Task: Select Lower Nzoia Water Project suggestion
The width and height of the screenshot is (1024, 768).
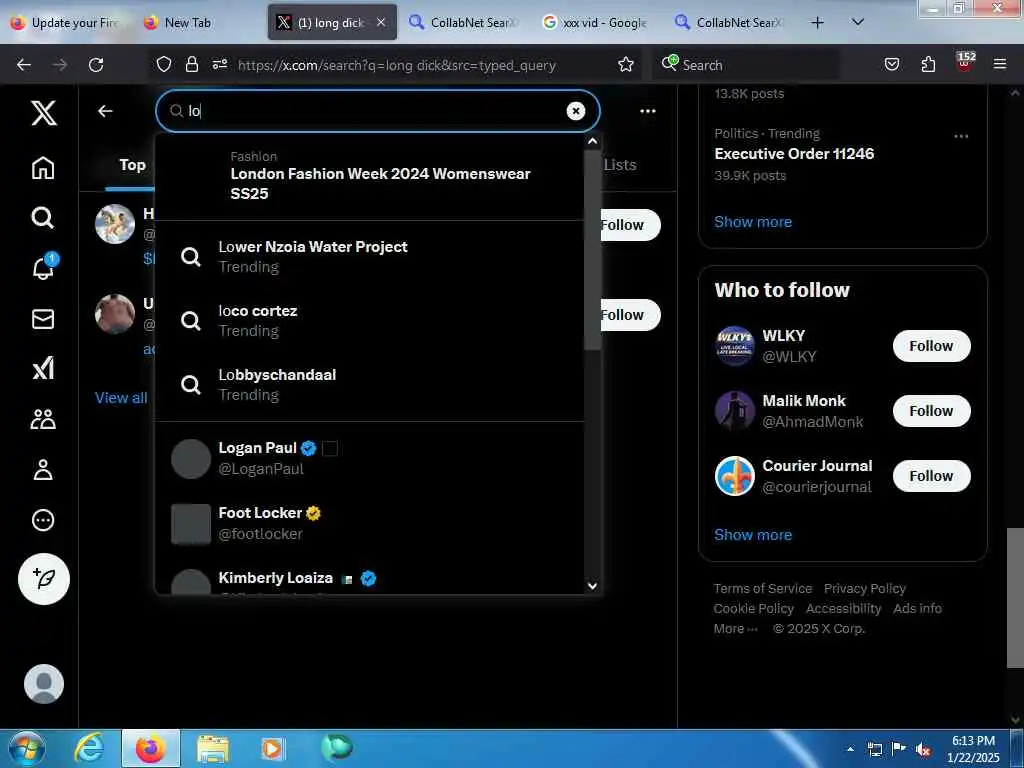Action: (369, 257)
